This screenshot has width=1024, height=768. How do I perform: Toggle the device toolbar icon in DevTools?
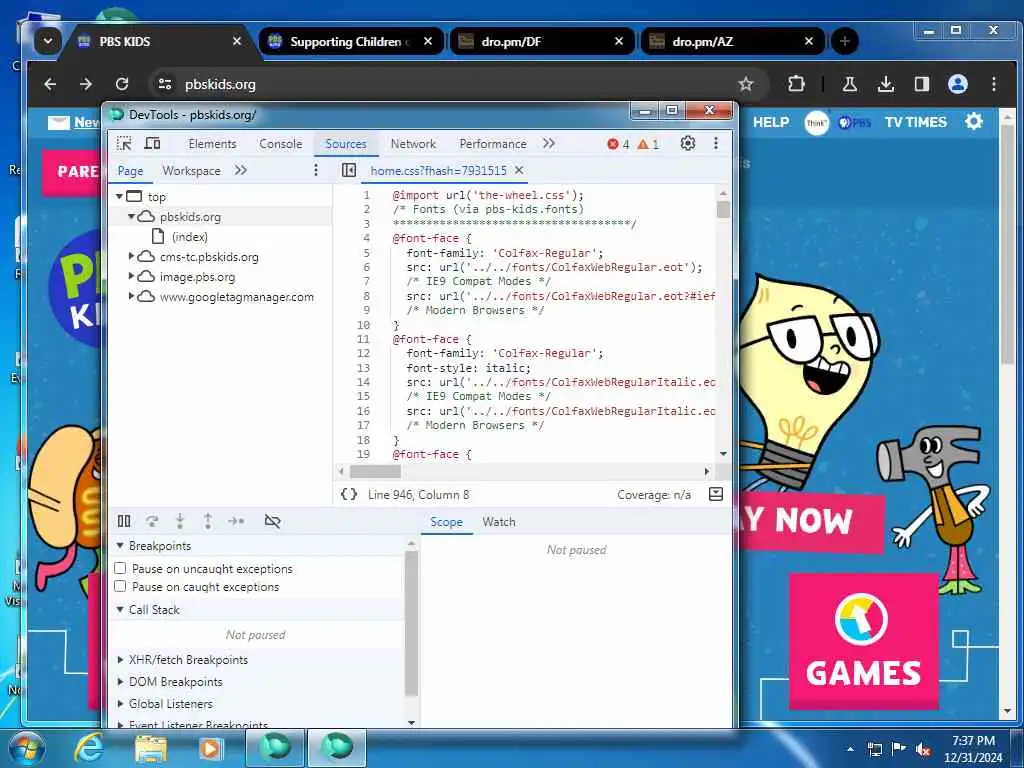click(x=152, y=143)
